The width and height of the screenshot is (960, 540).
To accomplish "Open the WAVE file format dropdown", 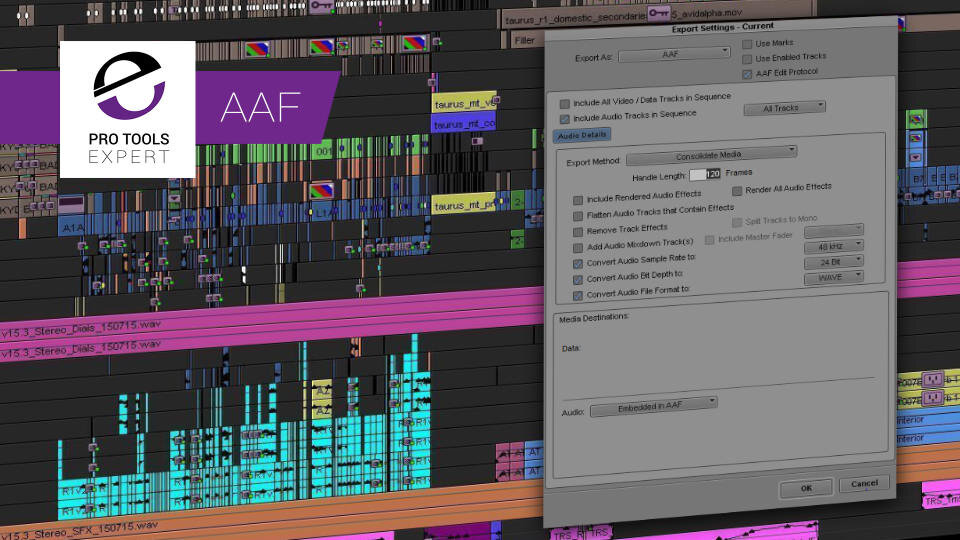I will (833, 277).
